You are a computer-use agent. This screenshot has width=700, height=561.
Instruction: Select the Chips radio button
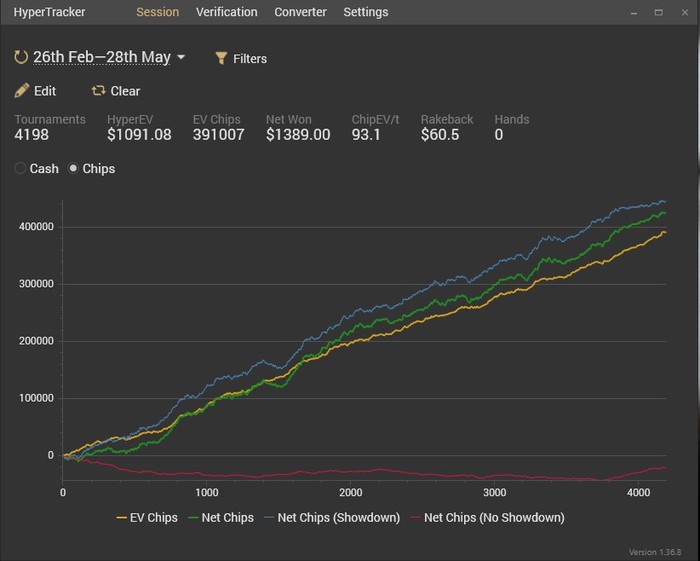[74, 169]
